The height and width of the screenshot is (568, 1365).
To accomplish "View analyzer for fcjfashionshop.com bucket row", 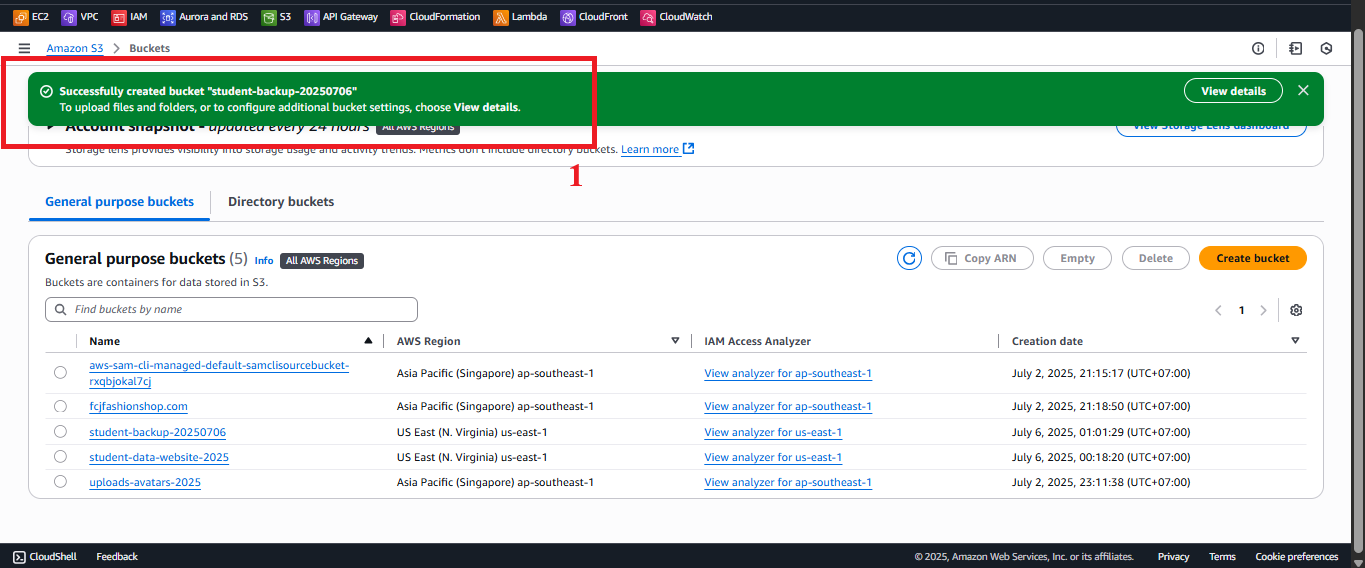I will click(788, 406).
